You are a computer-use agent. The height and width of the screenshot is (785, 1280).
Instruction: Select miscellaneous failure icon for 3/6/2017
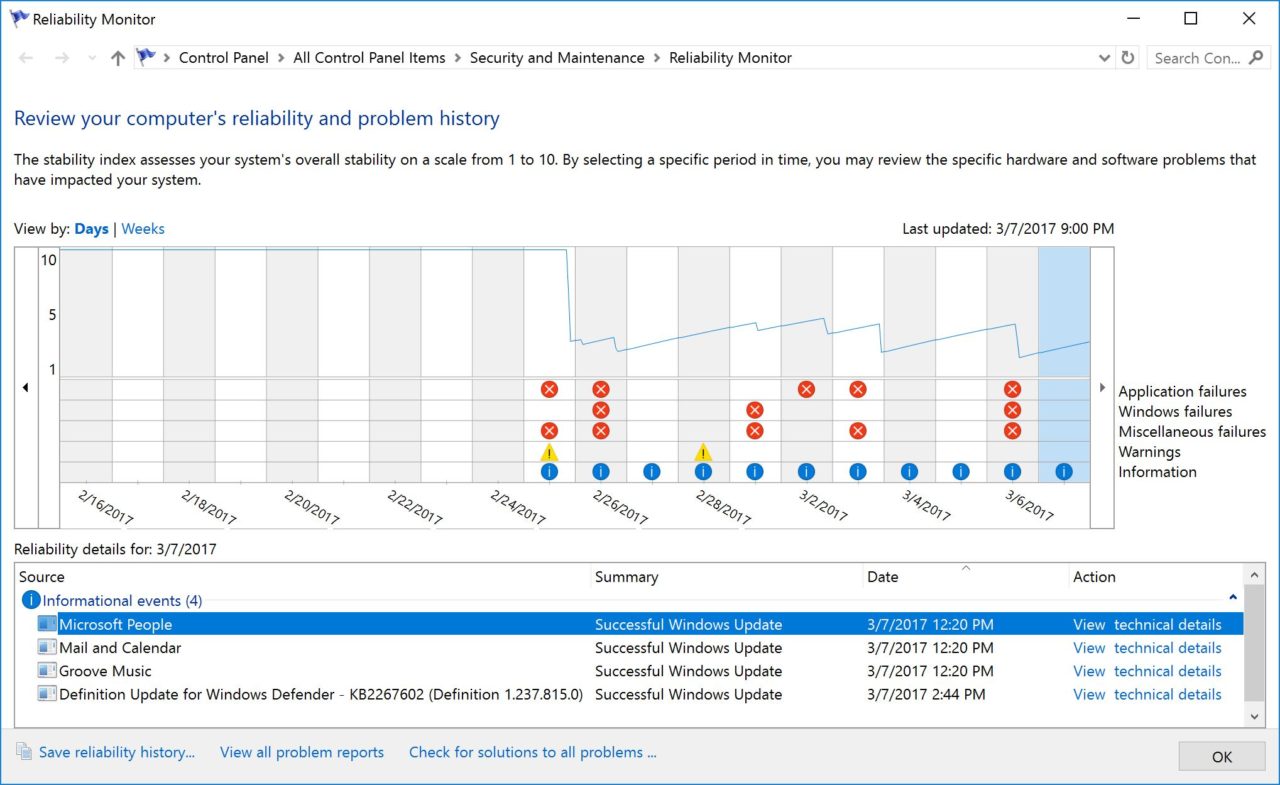click(x=1012, y=431)
